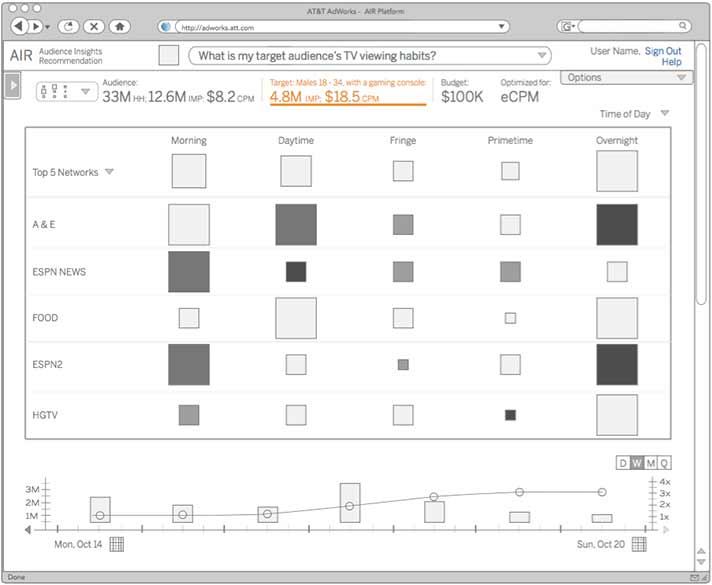The height and width of the screenshot is (585, 712).
Task: Click the Primetime column header
Action: pyautogui.click(x=510, y=140)
